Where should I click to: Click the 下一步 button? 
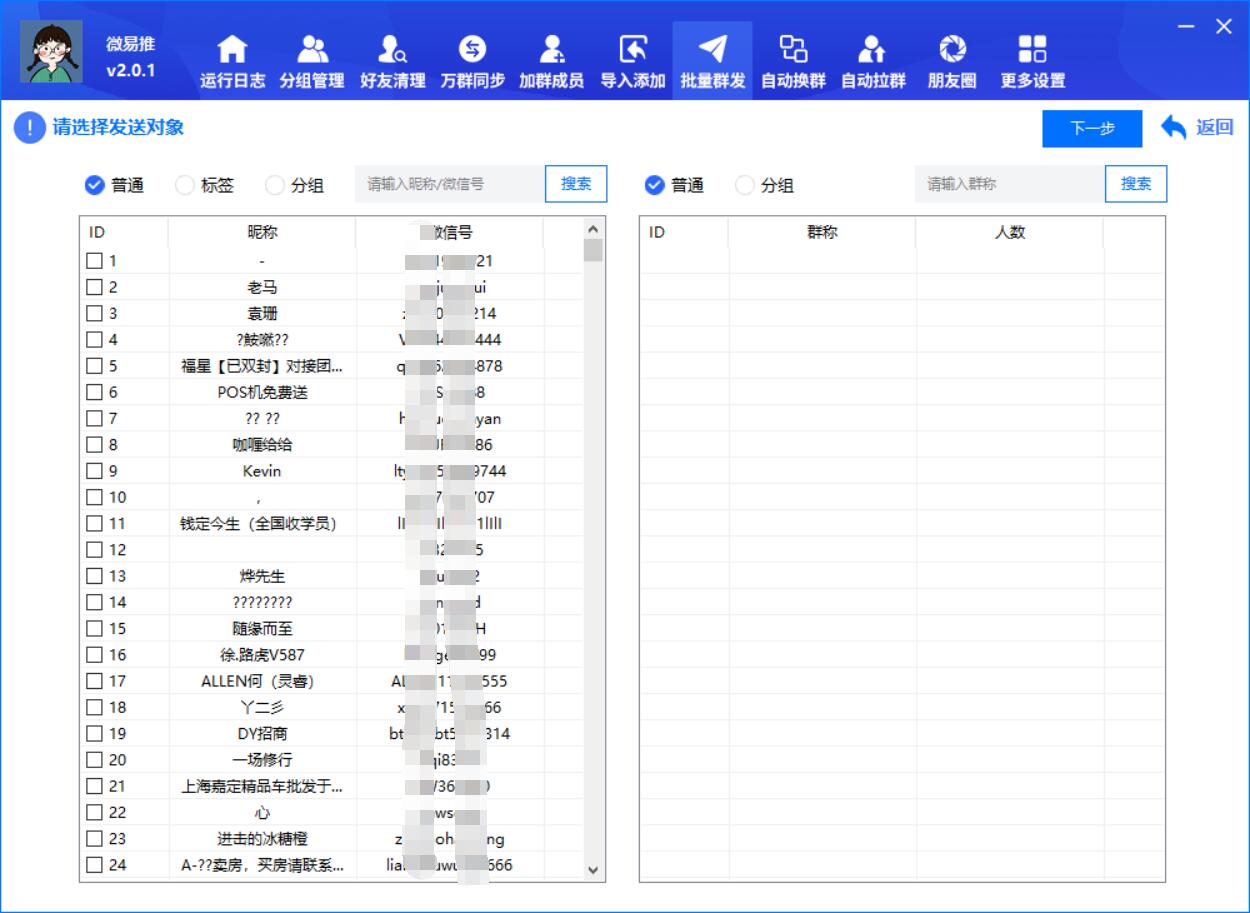pos(1092,128)
